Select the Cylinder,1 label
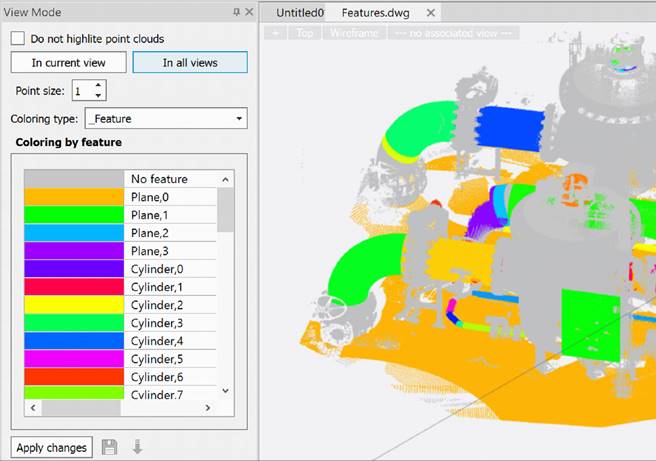Image resolution: width=656 pixels, height=461 pixels. click(x=157, y=287)
